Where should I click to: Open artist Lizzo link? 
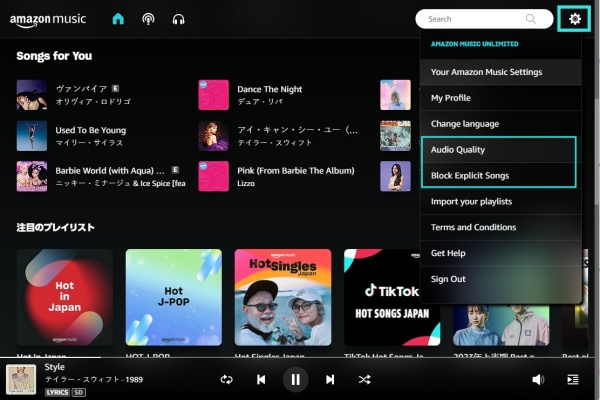point(246,183)
